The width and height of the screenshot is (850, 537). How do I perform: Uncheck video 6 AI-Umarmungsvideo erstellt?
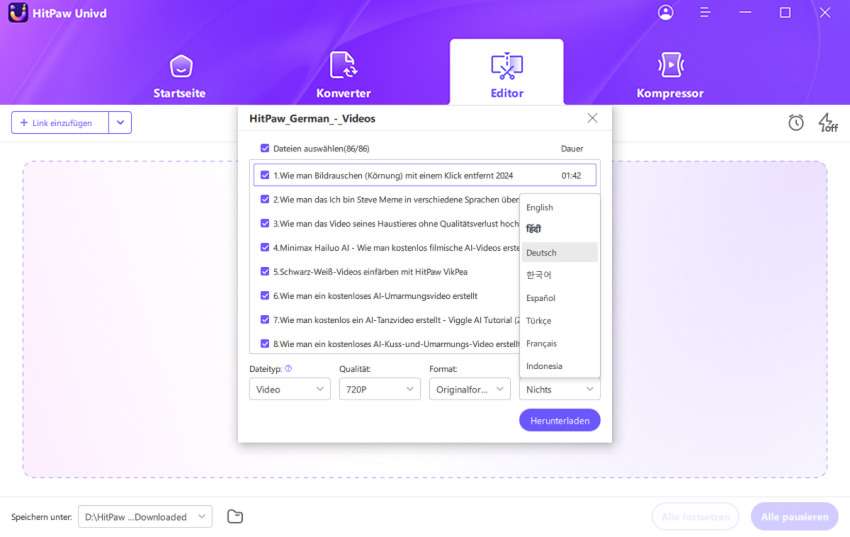tap(265, 295)
